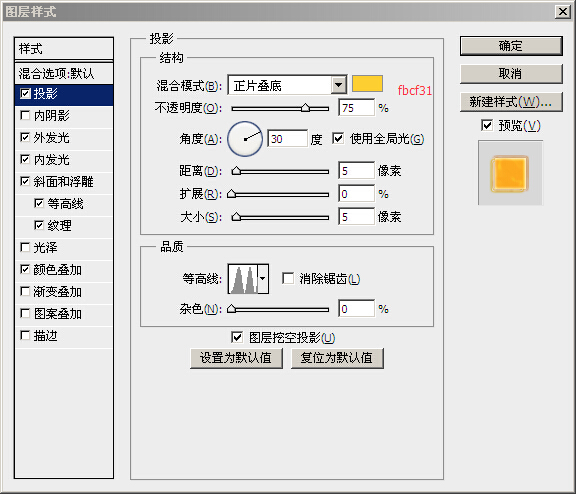Viewport: 576px width, 494px height.
Task: Click the yellow shadow color swatch
Action: [x=367, y=83]
